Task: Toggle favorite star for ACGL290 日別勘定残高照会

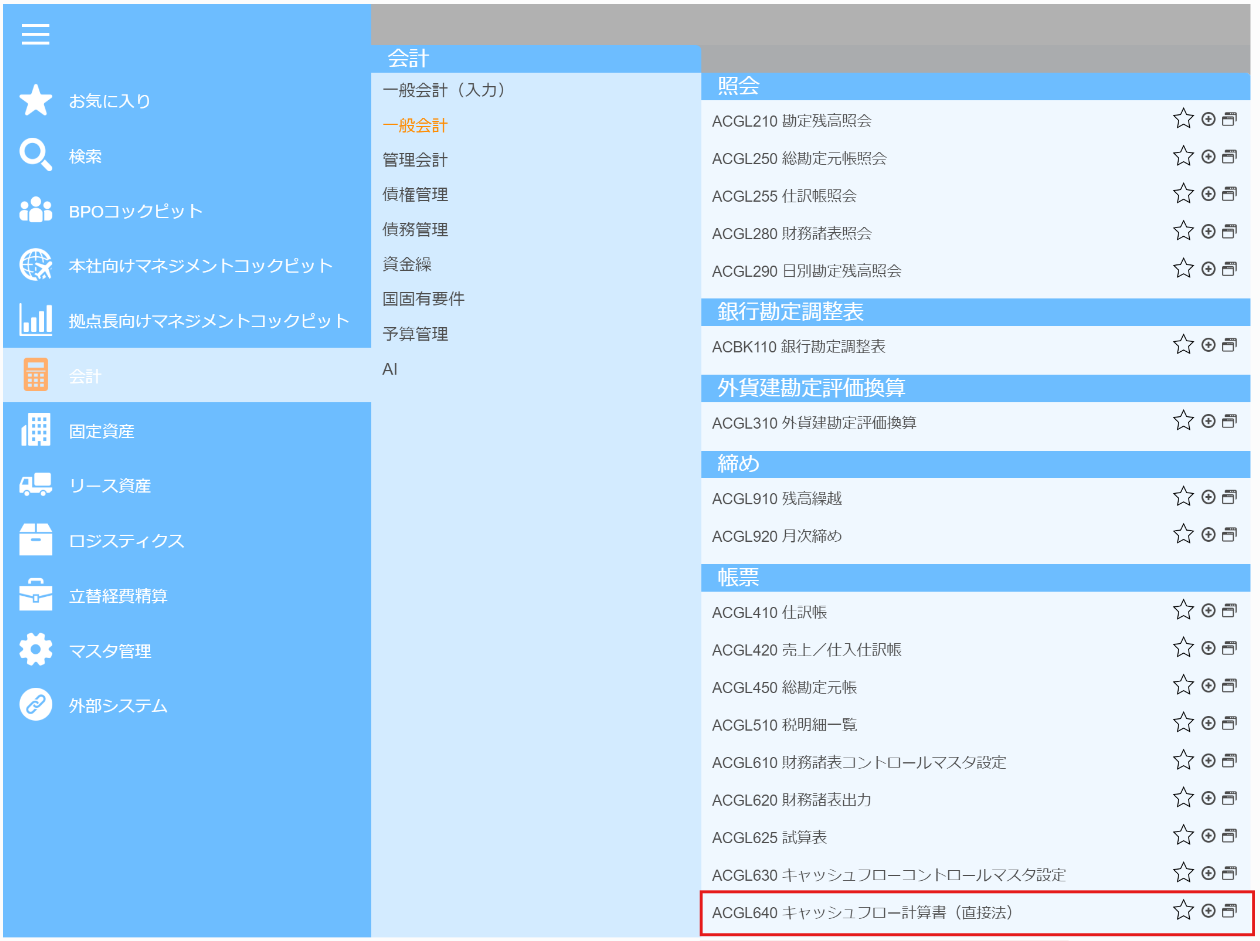Action: (1184, 269)
